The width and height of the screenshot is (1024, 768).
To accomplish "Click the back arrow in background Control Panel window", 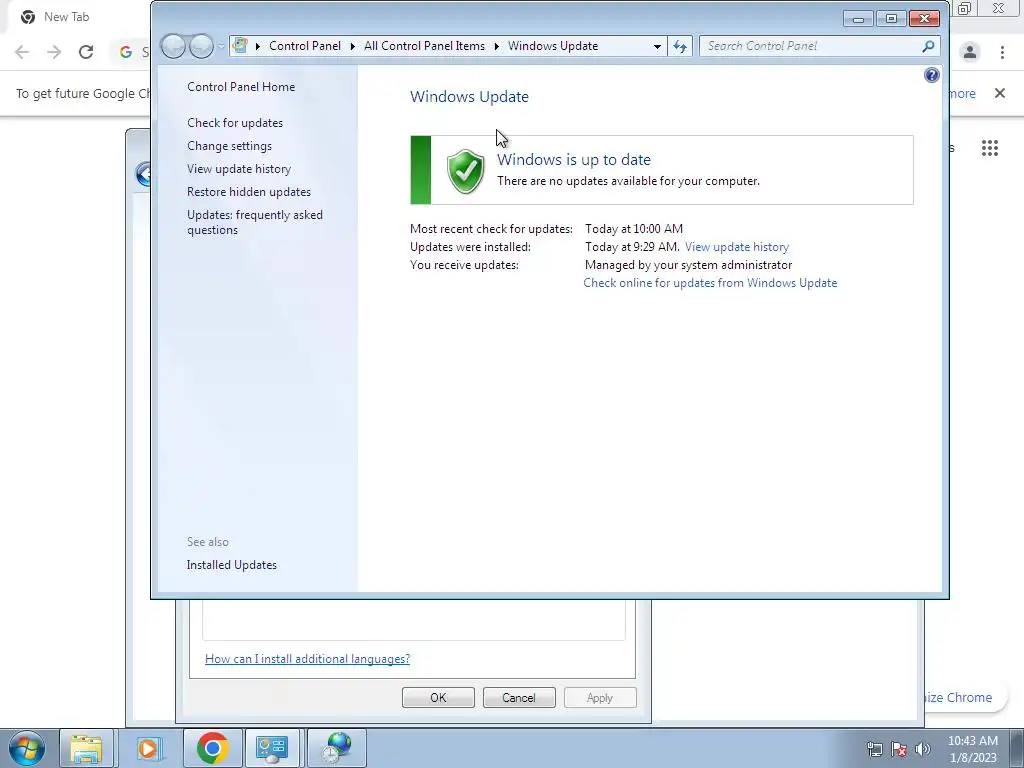I will (x=143, y=174).
